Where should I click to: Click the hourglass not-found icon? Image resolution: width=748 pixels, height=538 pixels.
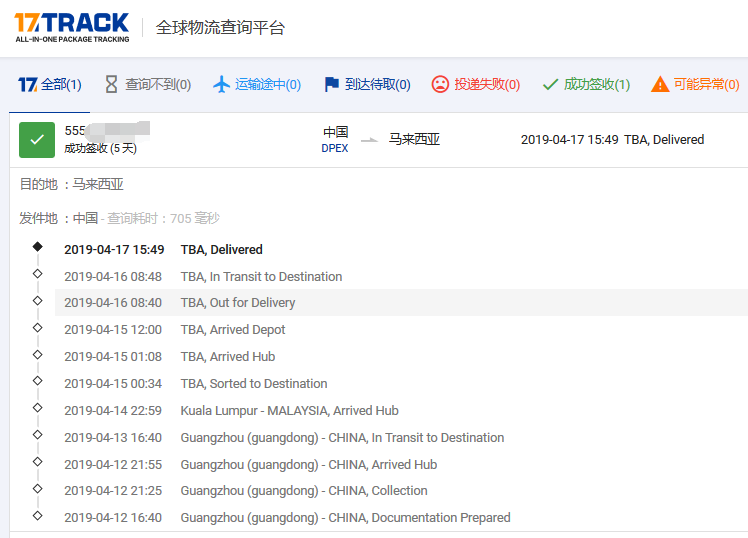(x=111, y=85)
